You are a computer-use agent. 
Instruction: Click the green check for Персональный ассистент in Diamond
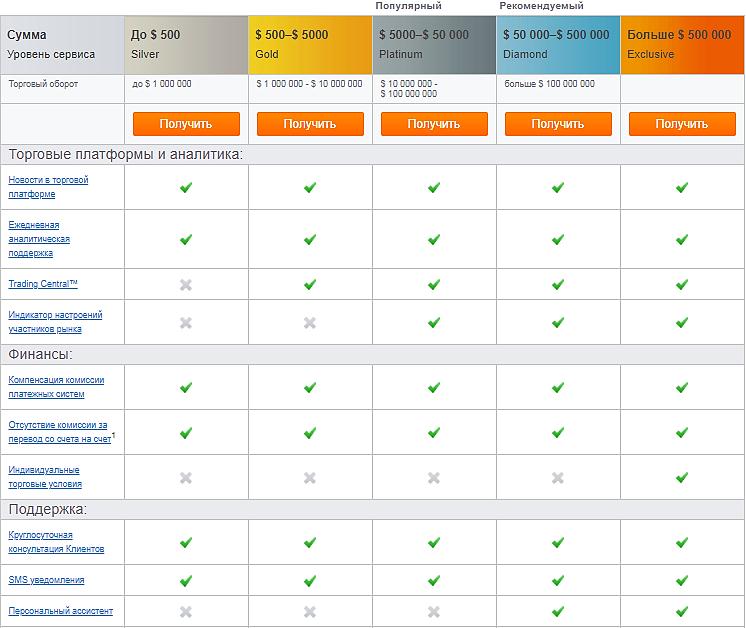558,611
